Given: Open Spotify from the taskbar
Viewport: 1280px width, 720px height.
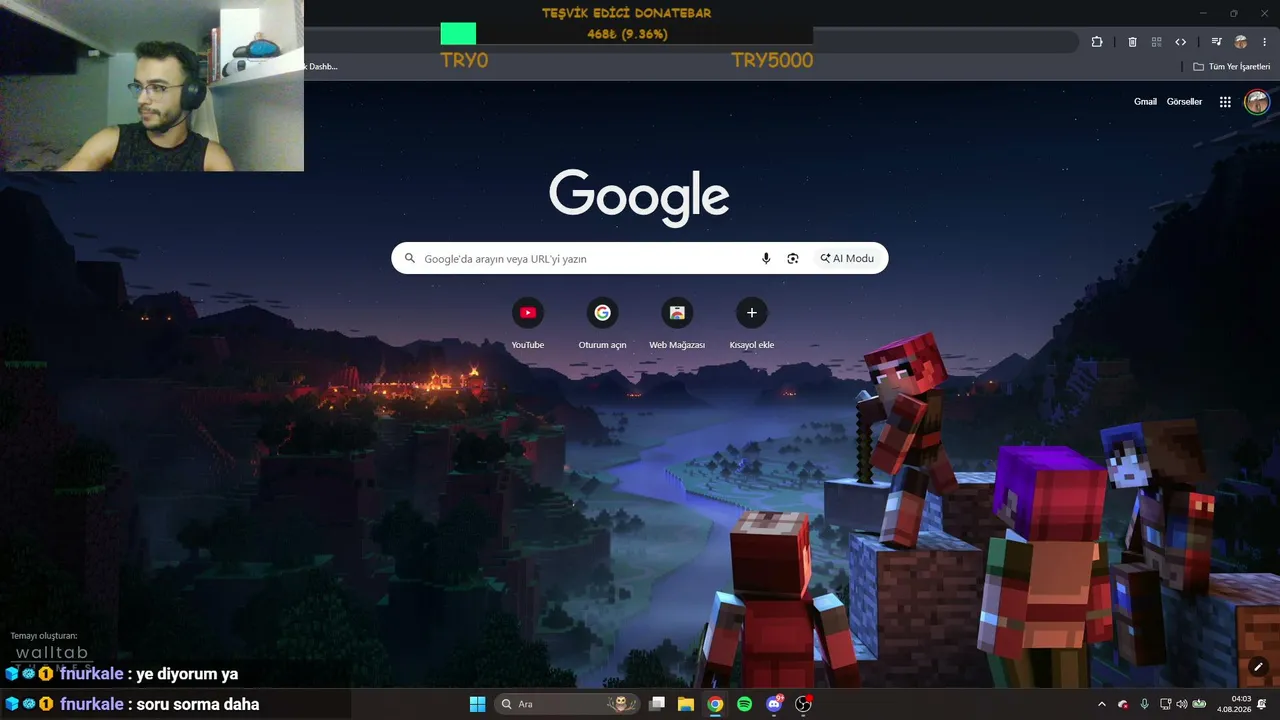Looking at the screenshot, I should tap(744, 704).
